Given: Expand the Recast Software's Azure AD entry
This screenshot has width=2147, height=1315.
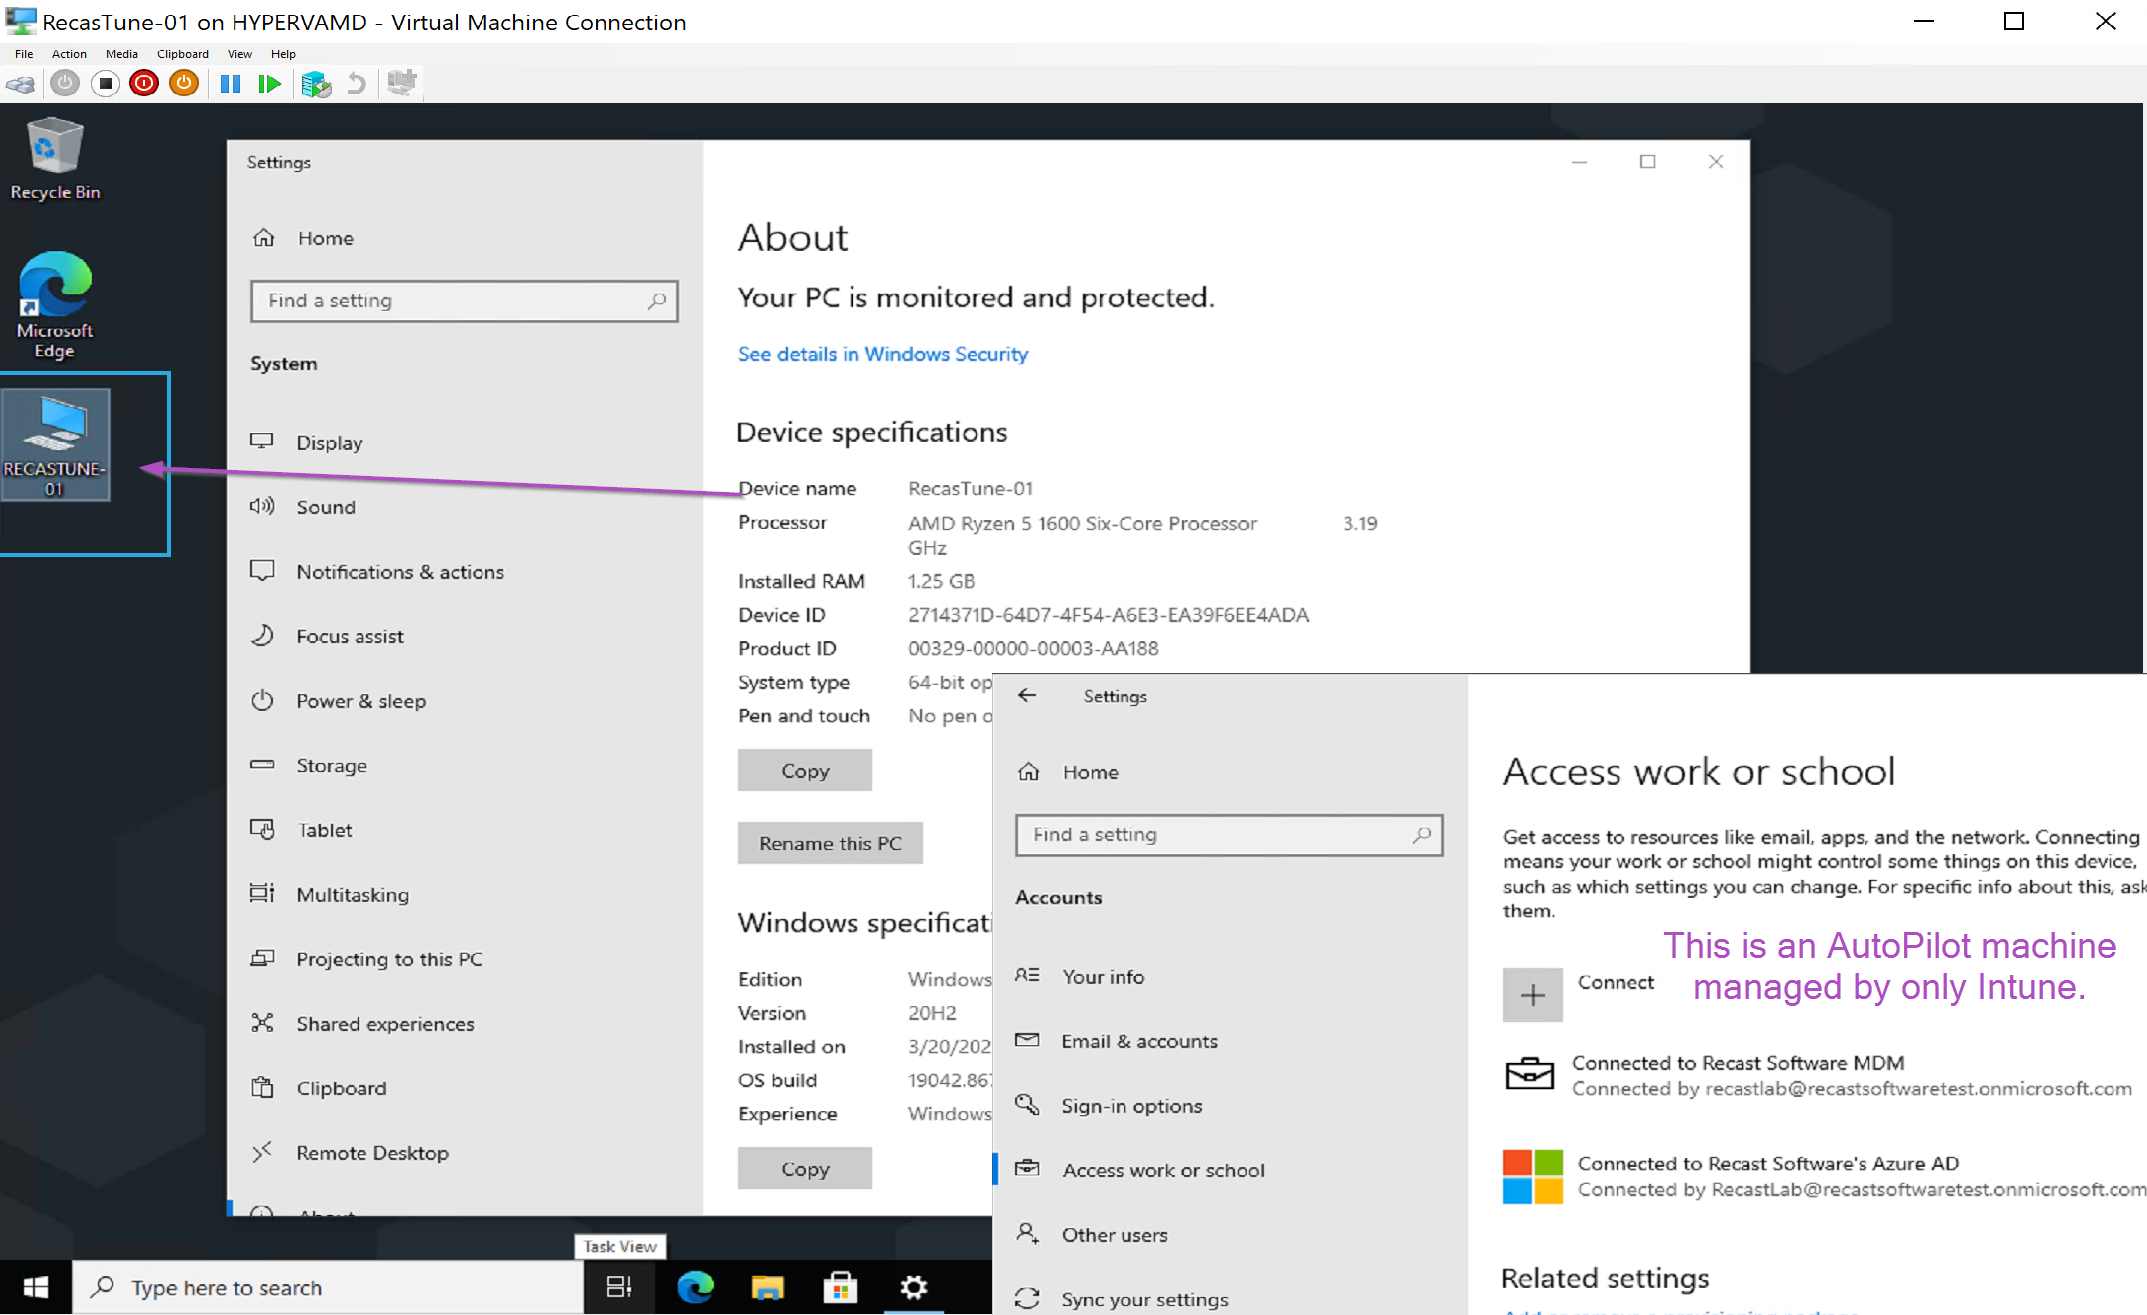Looking at the screenshot, I should [1767, 1176].
